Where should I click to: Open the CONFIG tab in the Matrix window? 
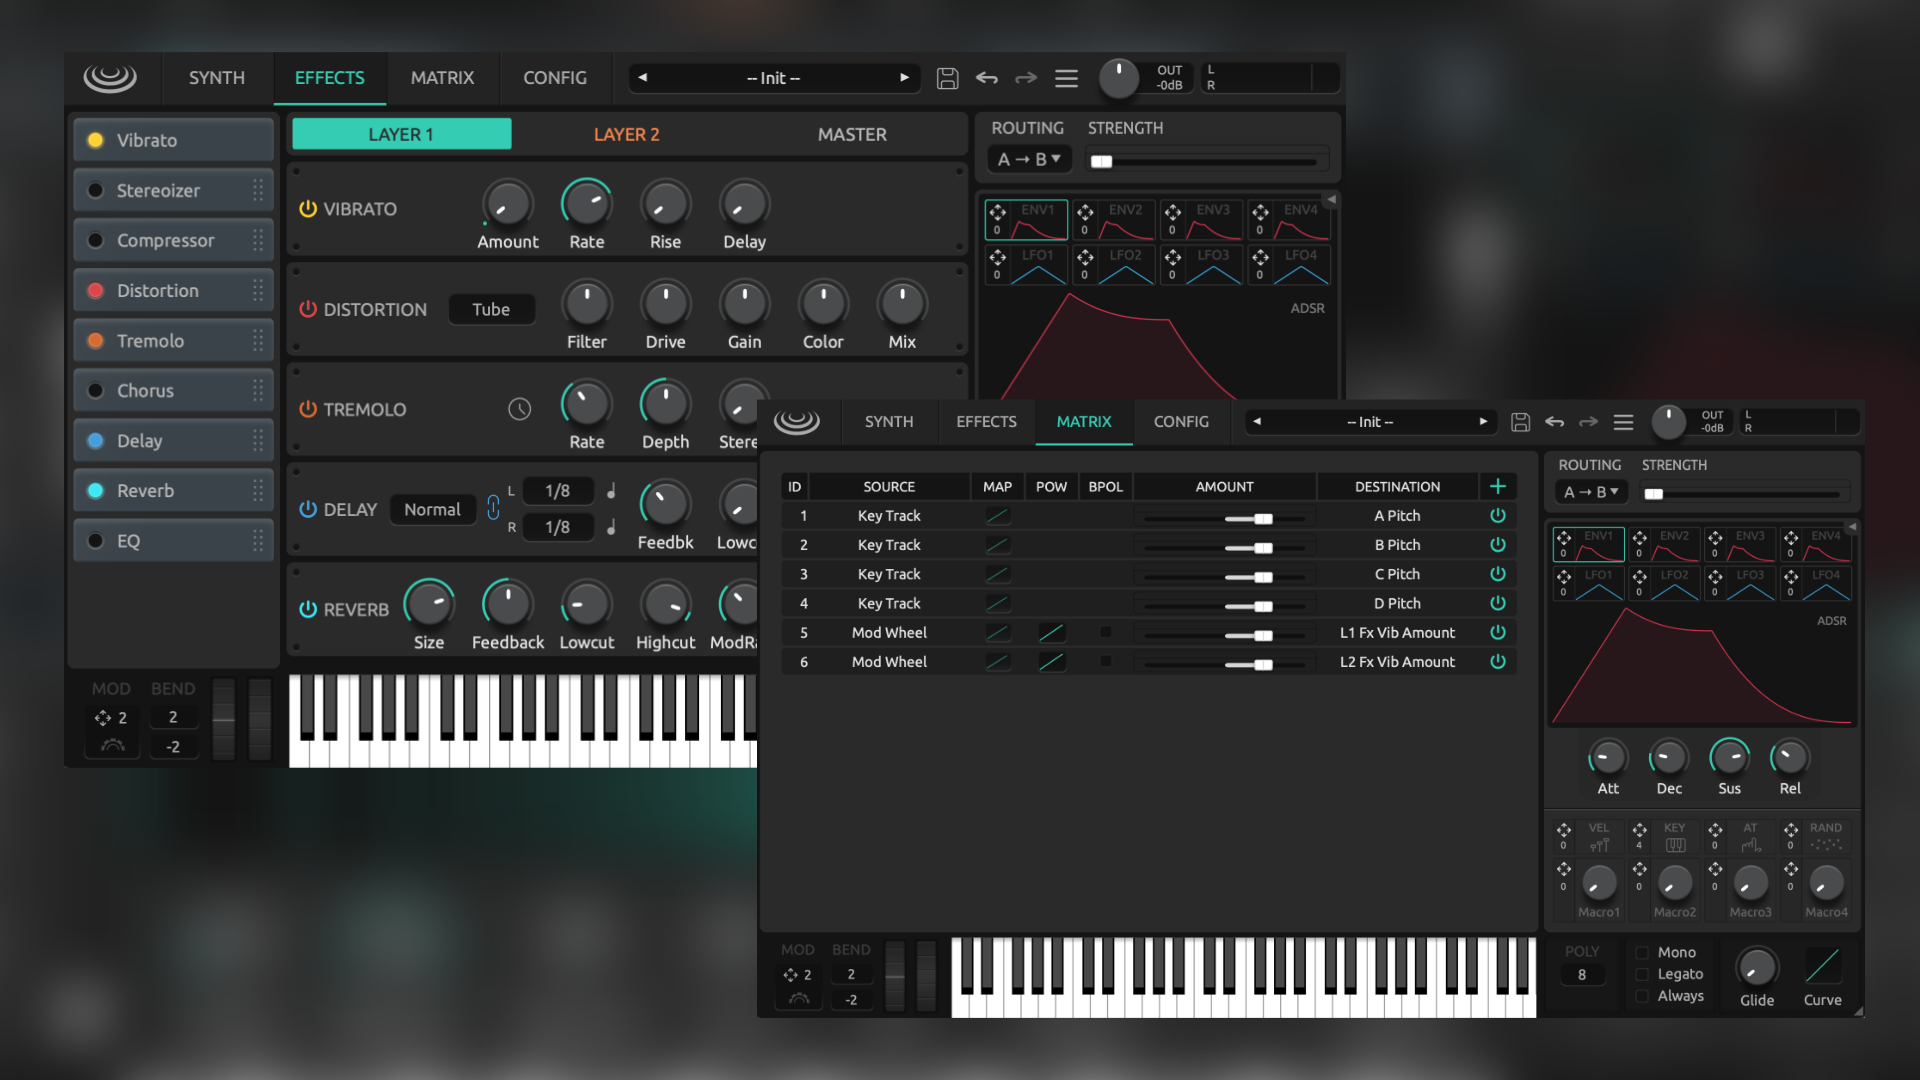[1180, 422]
